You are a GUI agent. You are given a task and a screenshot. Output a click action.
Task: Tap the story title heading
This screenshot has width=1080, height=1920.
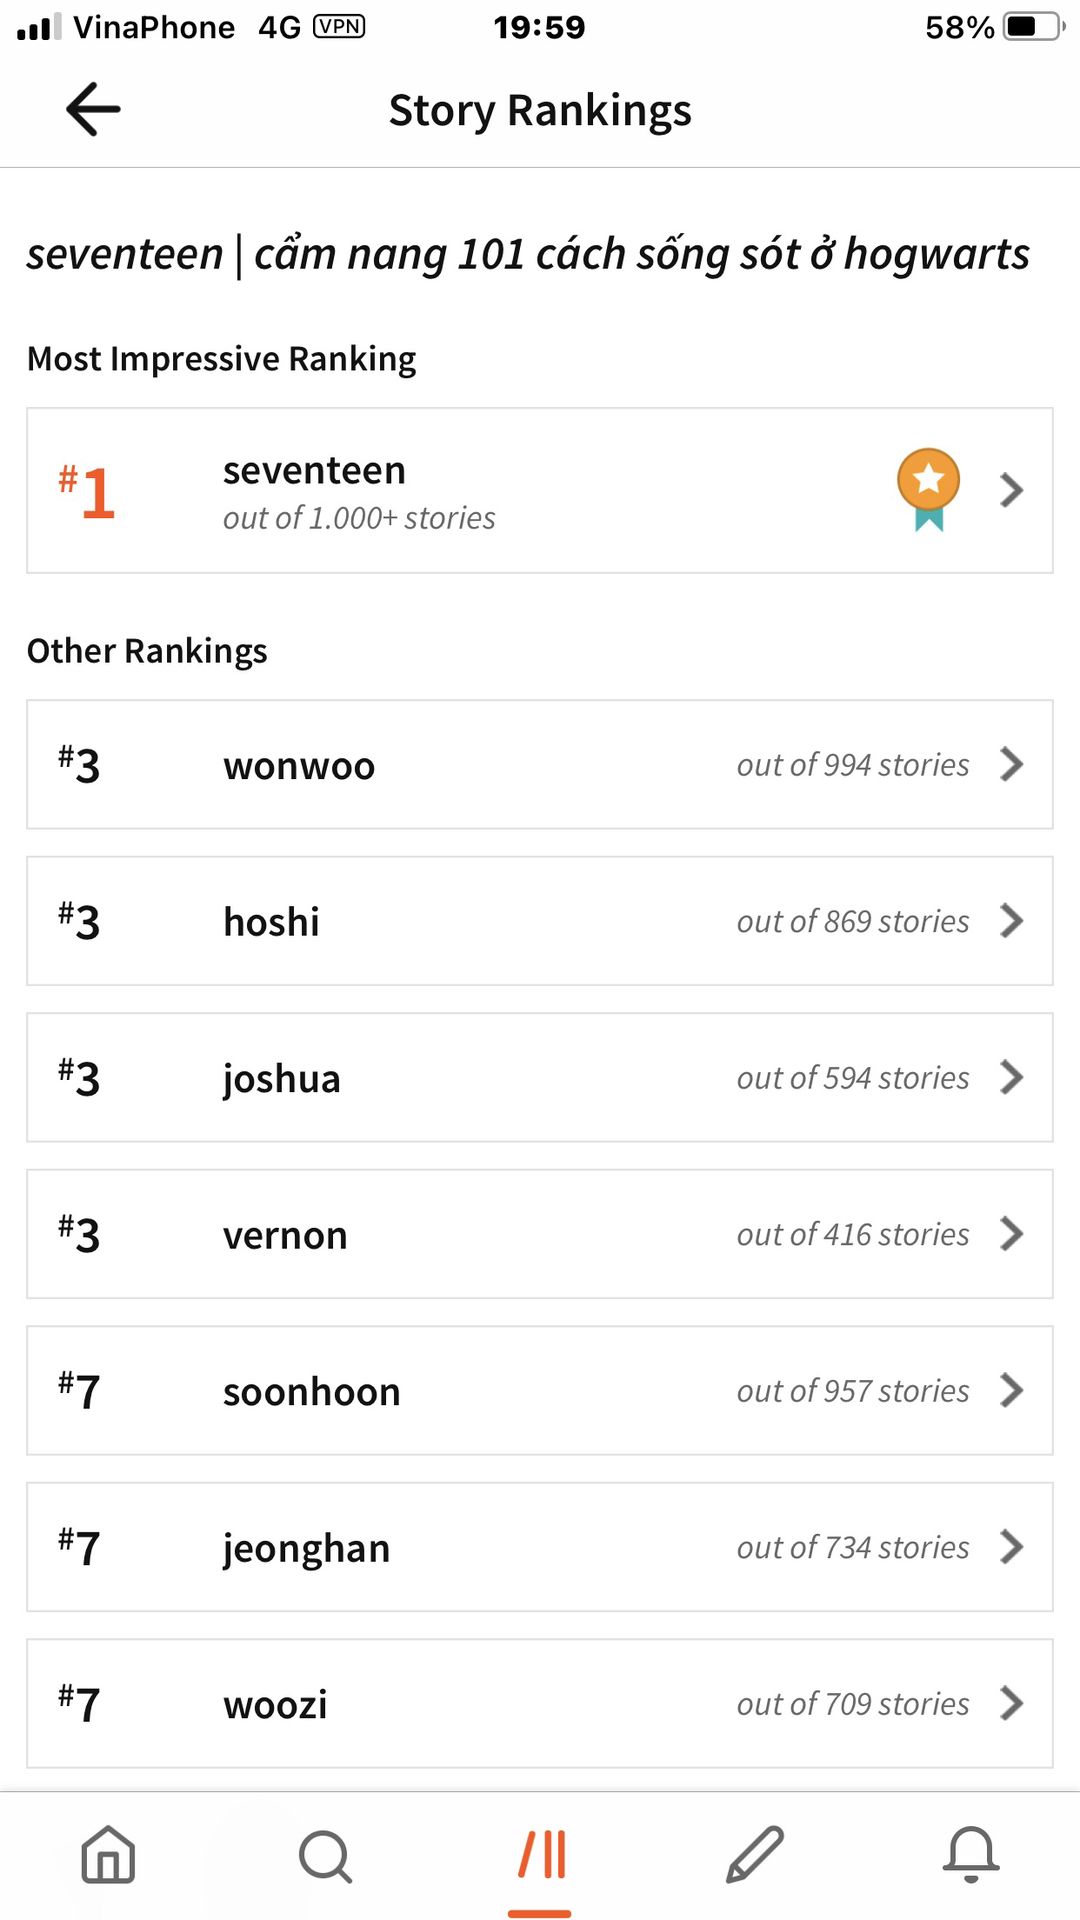point(528,254)
